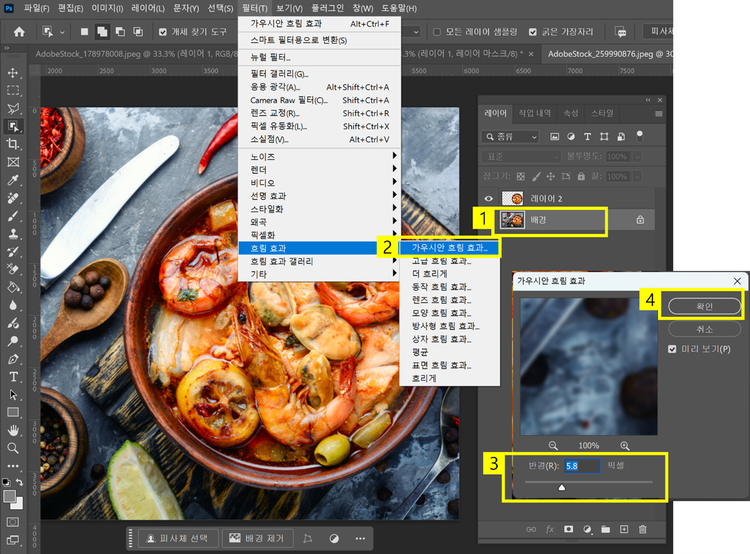This screenshot has height=554, width=750.
Task: Click the new group folder icon
Action: 606,529
